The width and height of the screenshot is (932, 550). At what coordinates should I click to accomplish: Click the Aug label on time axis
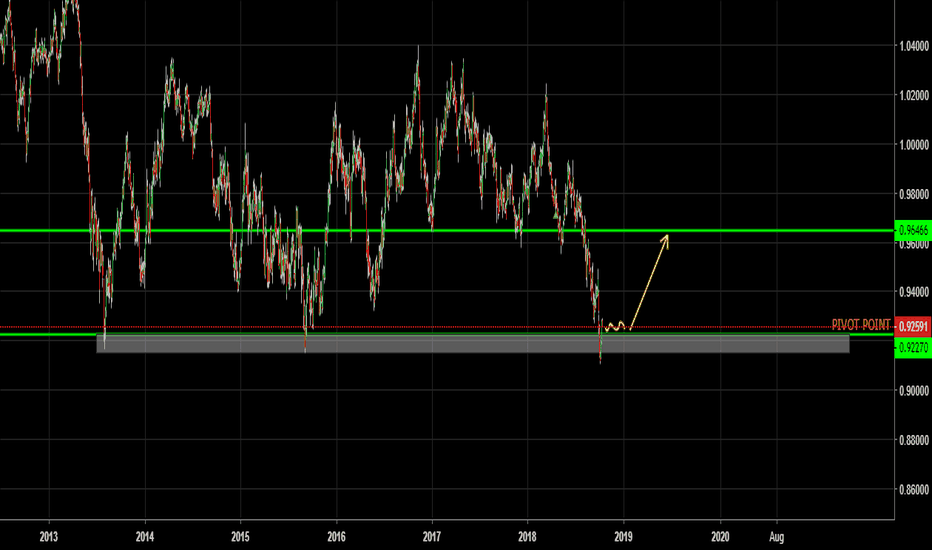[776, 536]
